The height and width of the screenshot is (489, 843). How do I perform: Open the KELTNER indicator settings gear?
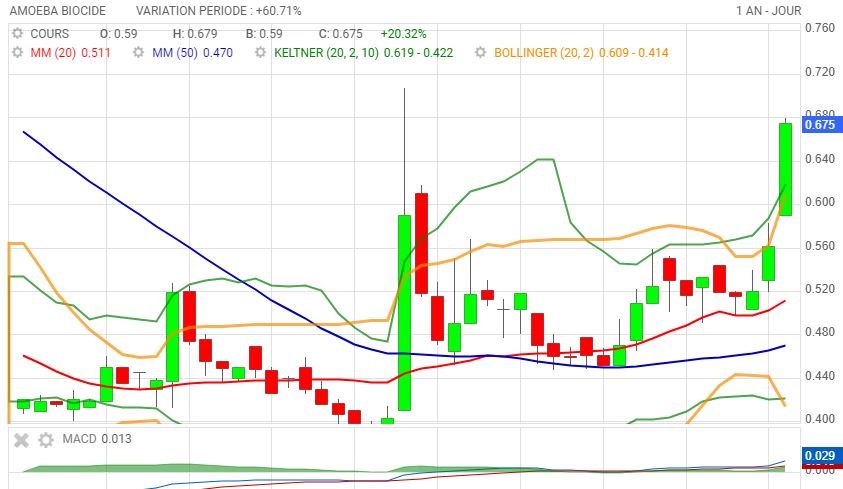click(261, 53)
